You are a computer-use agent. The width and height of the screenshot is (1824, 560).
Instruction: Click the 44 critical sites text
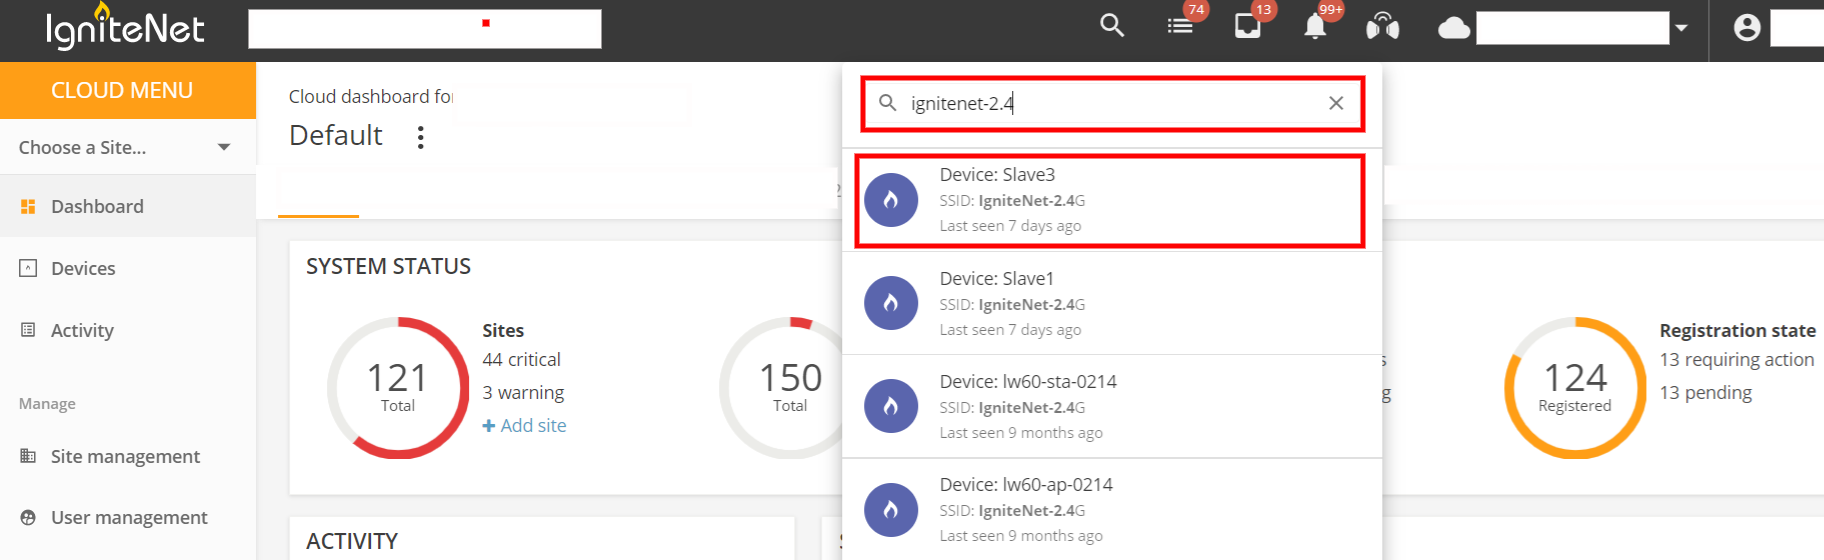point(521,359)
